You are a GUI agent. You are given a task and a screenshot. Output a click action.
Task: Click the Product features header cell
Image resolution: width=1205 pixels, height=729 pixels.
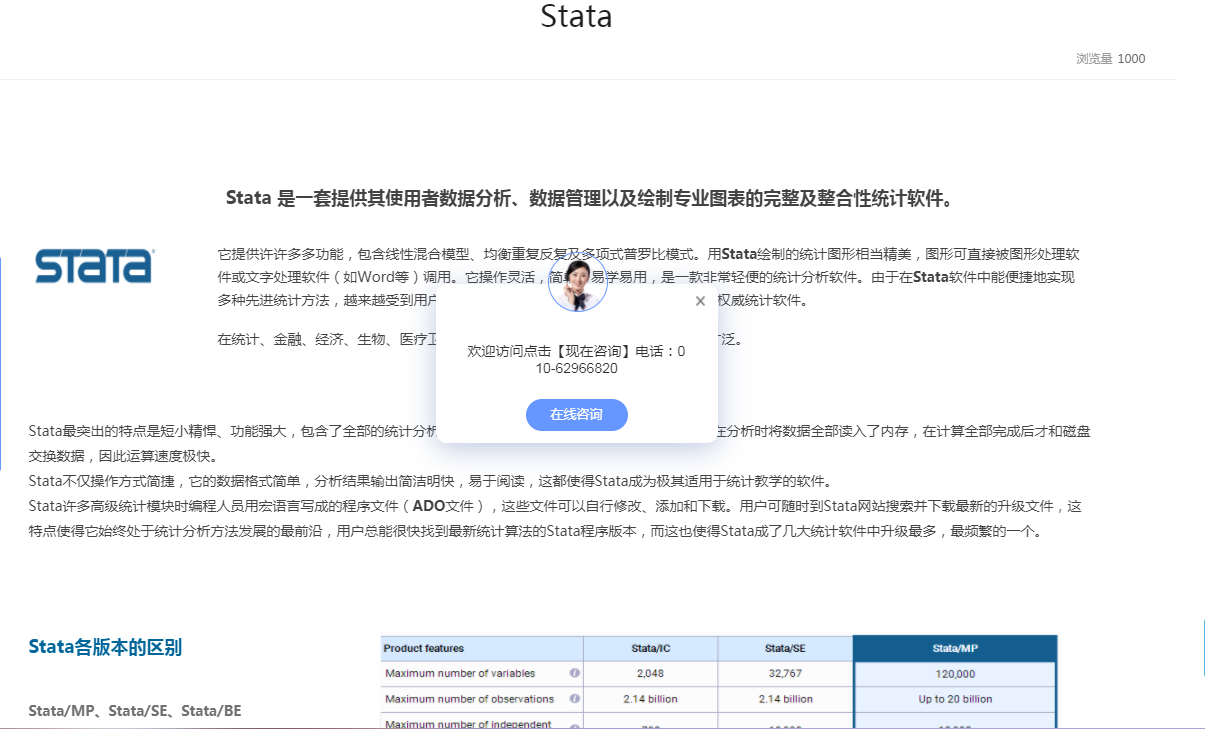pyautogui.click(x=482, y=648)
